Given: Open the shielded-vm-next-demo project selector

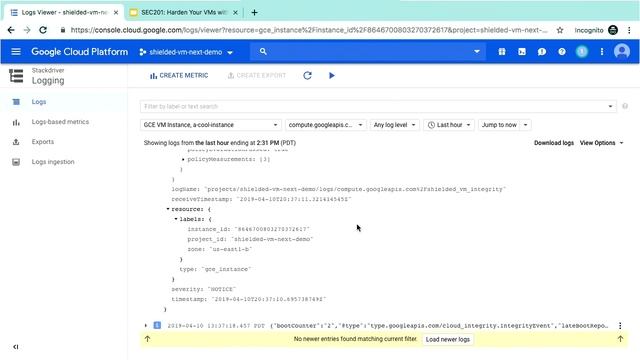Looking at the screenshot, I should pos(186,52).
